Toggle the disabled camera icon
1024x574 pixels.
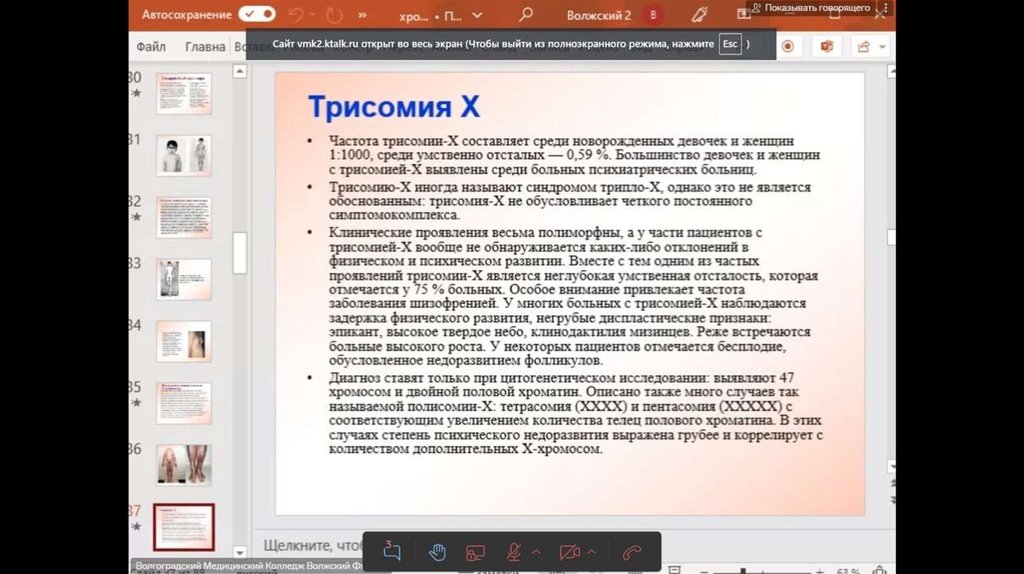[569, 552]
